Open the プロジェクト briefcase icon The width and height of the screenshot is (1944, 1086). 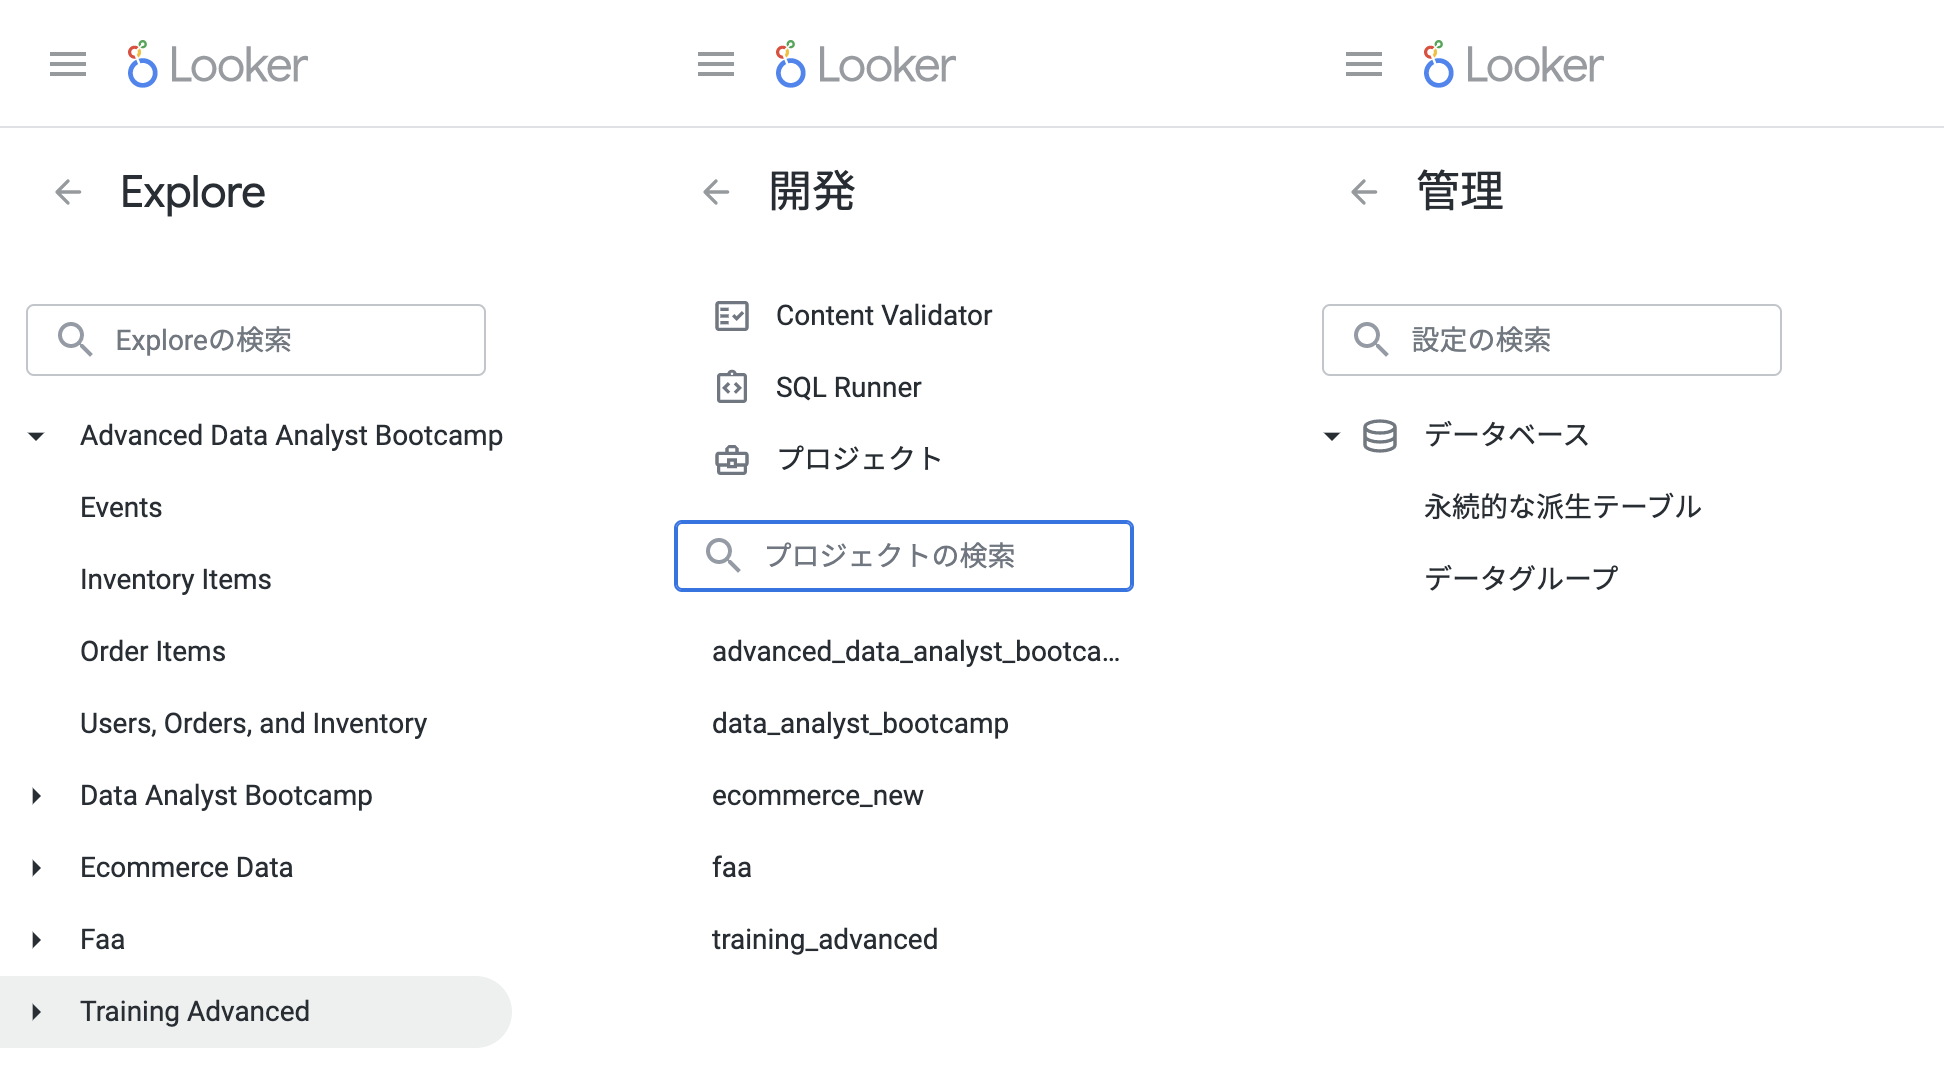coord(733,459)
